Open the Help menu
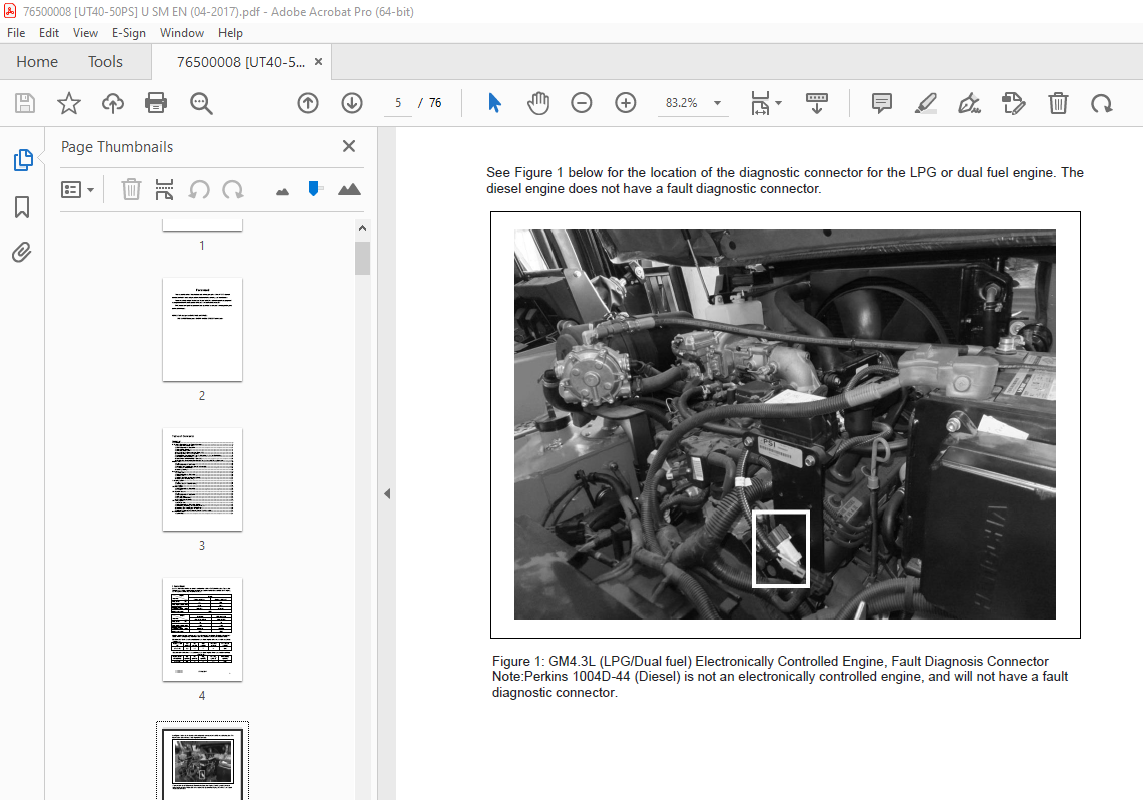 (x=230, y=33)
